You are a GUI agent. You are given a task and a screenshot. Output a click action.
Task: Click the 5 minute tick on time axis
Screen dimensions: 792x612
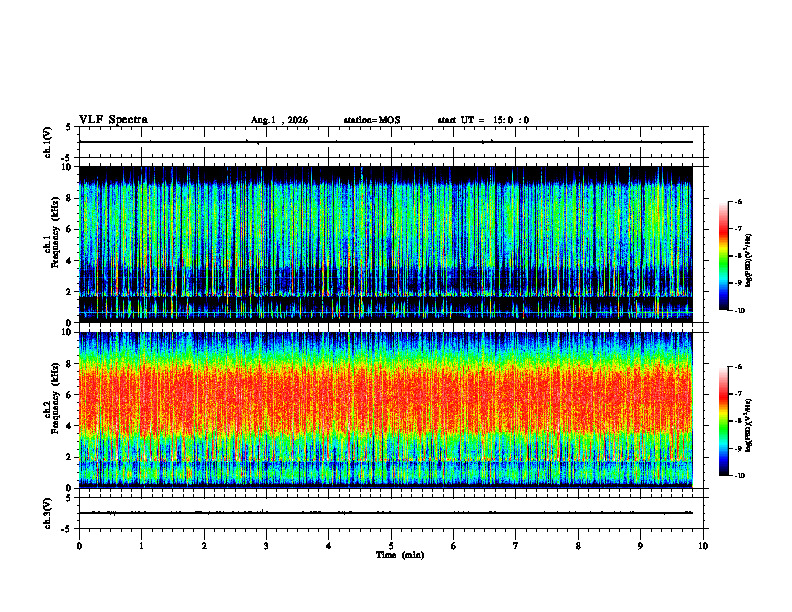pos(391,546)
